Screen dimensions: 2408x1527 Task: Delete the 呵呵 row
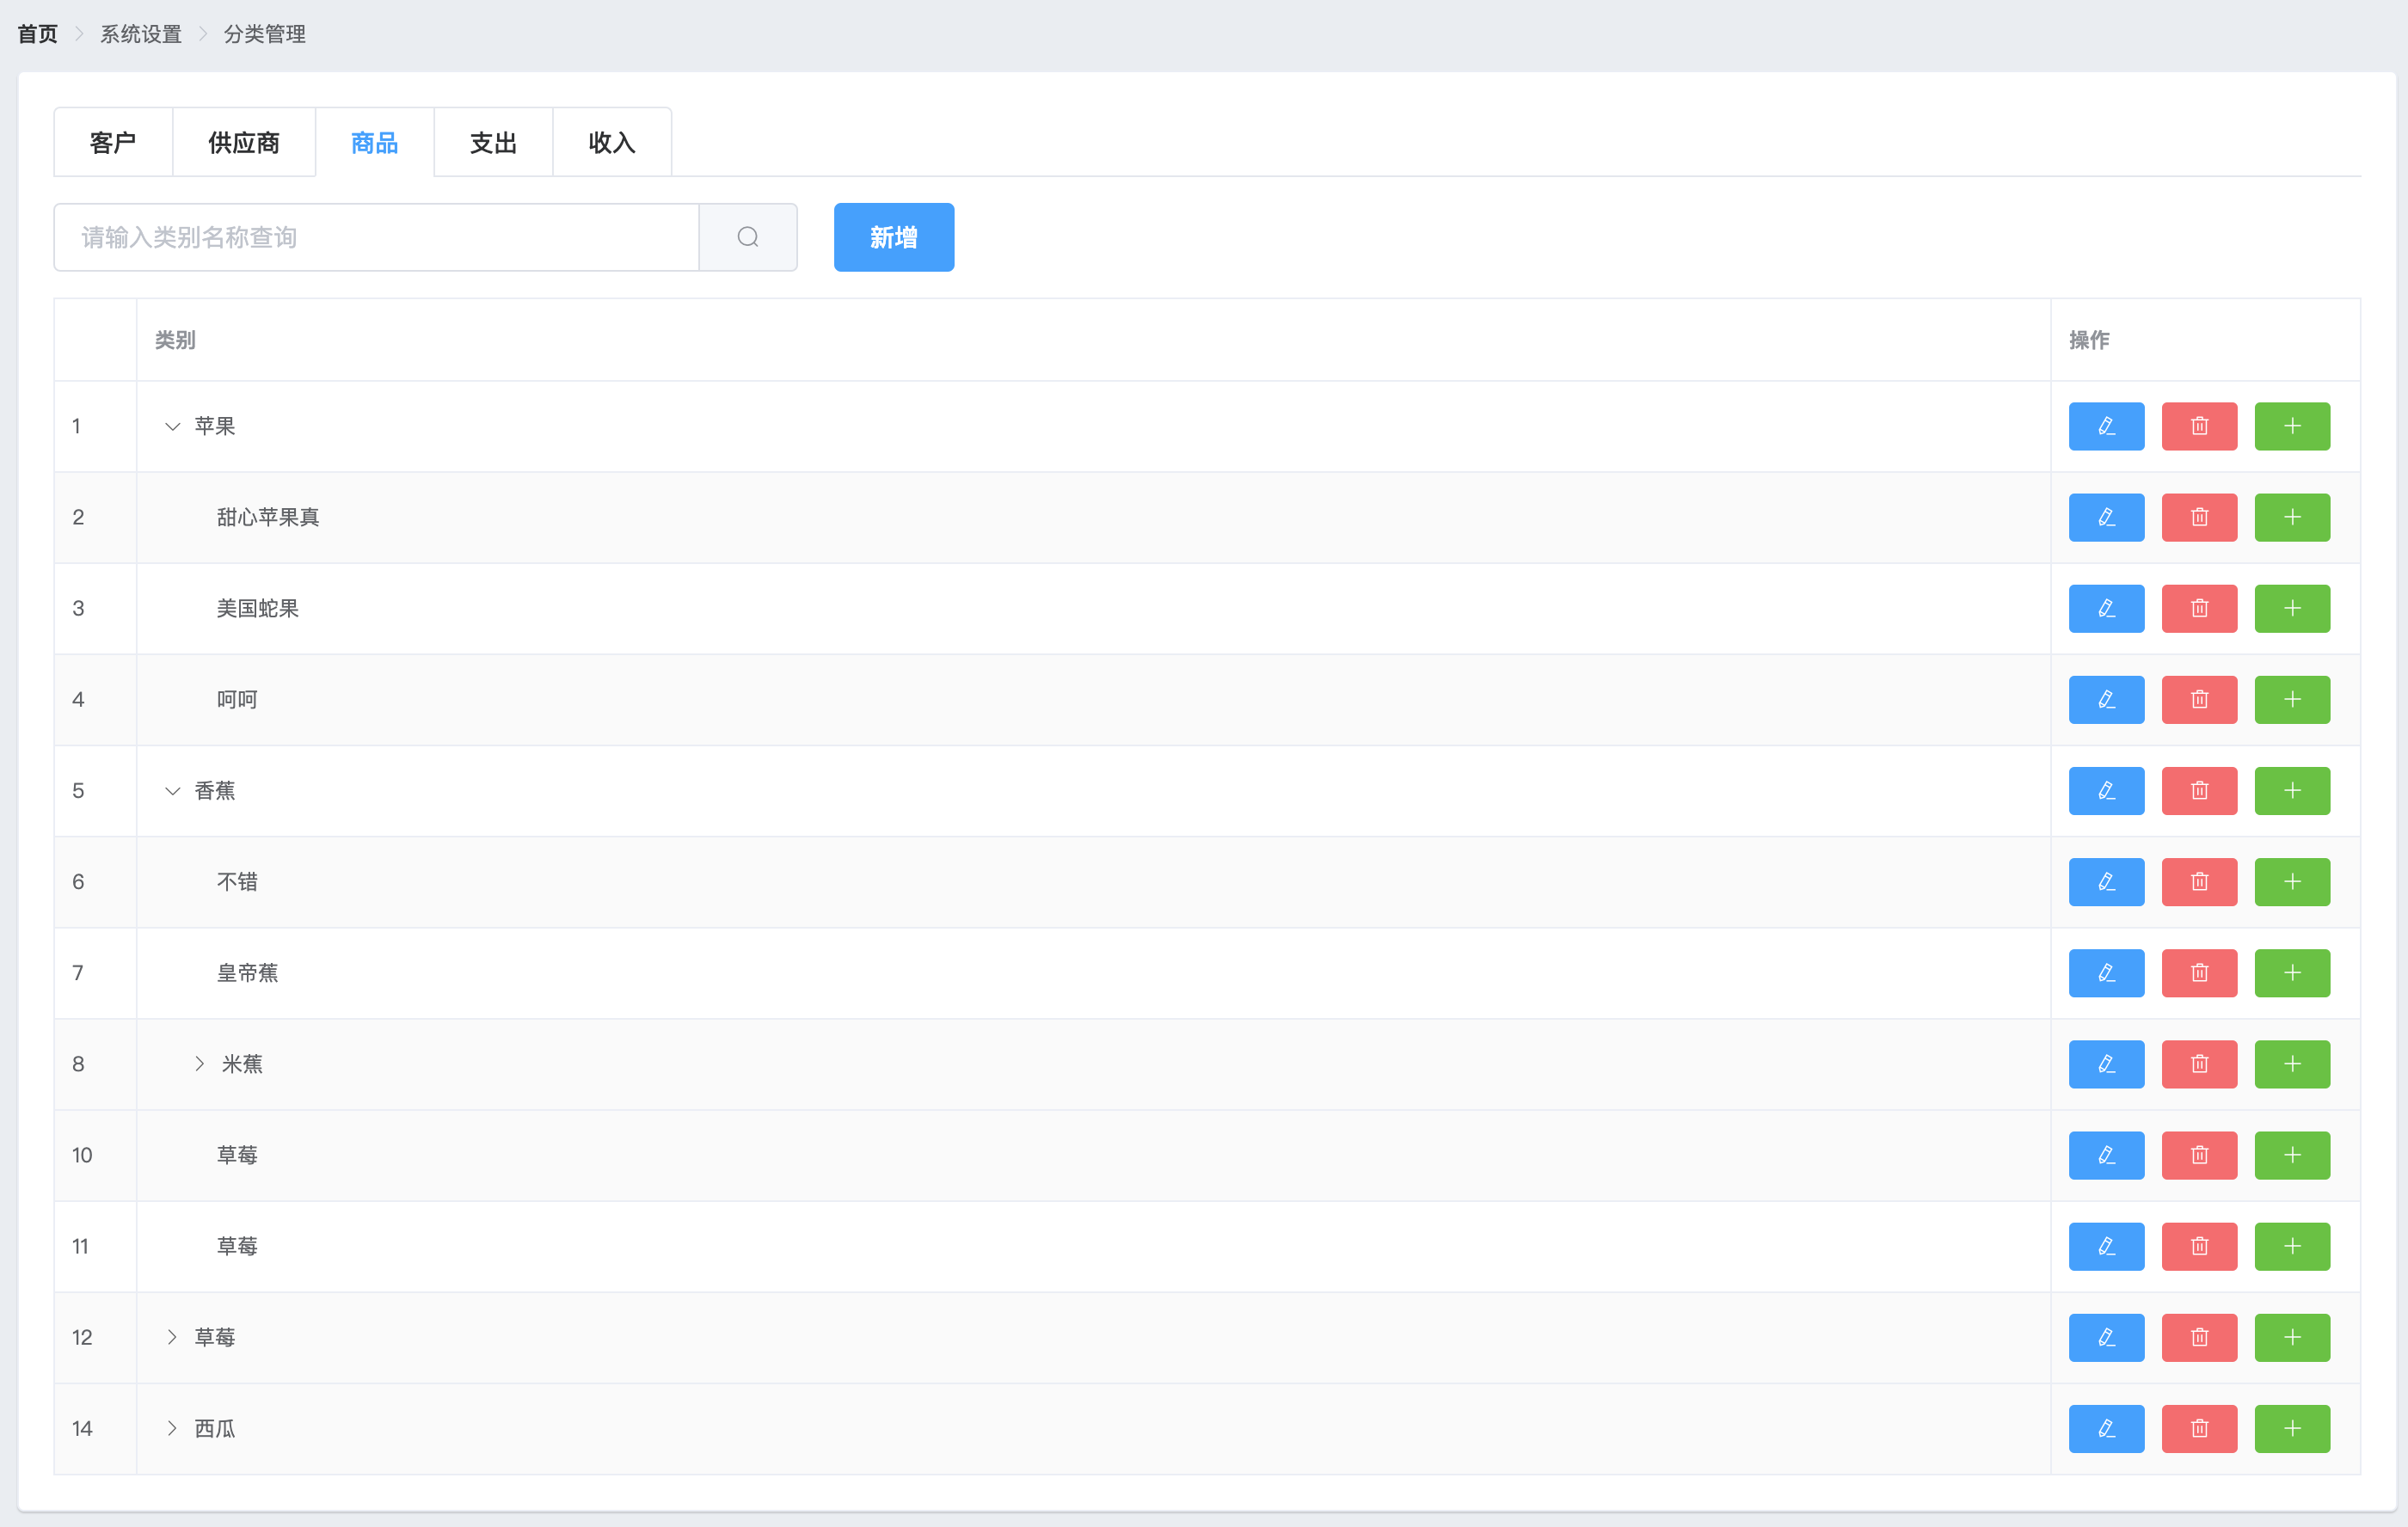[x=2199, y=699]
